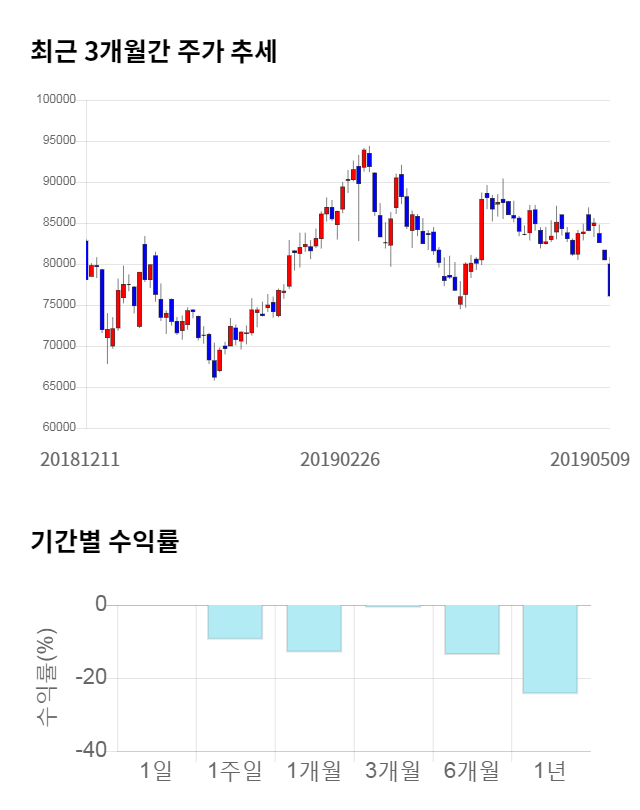
Task: Click the 100000 price axis label
Action: pos(56,100)
